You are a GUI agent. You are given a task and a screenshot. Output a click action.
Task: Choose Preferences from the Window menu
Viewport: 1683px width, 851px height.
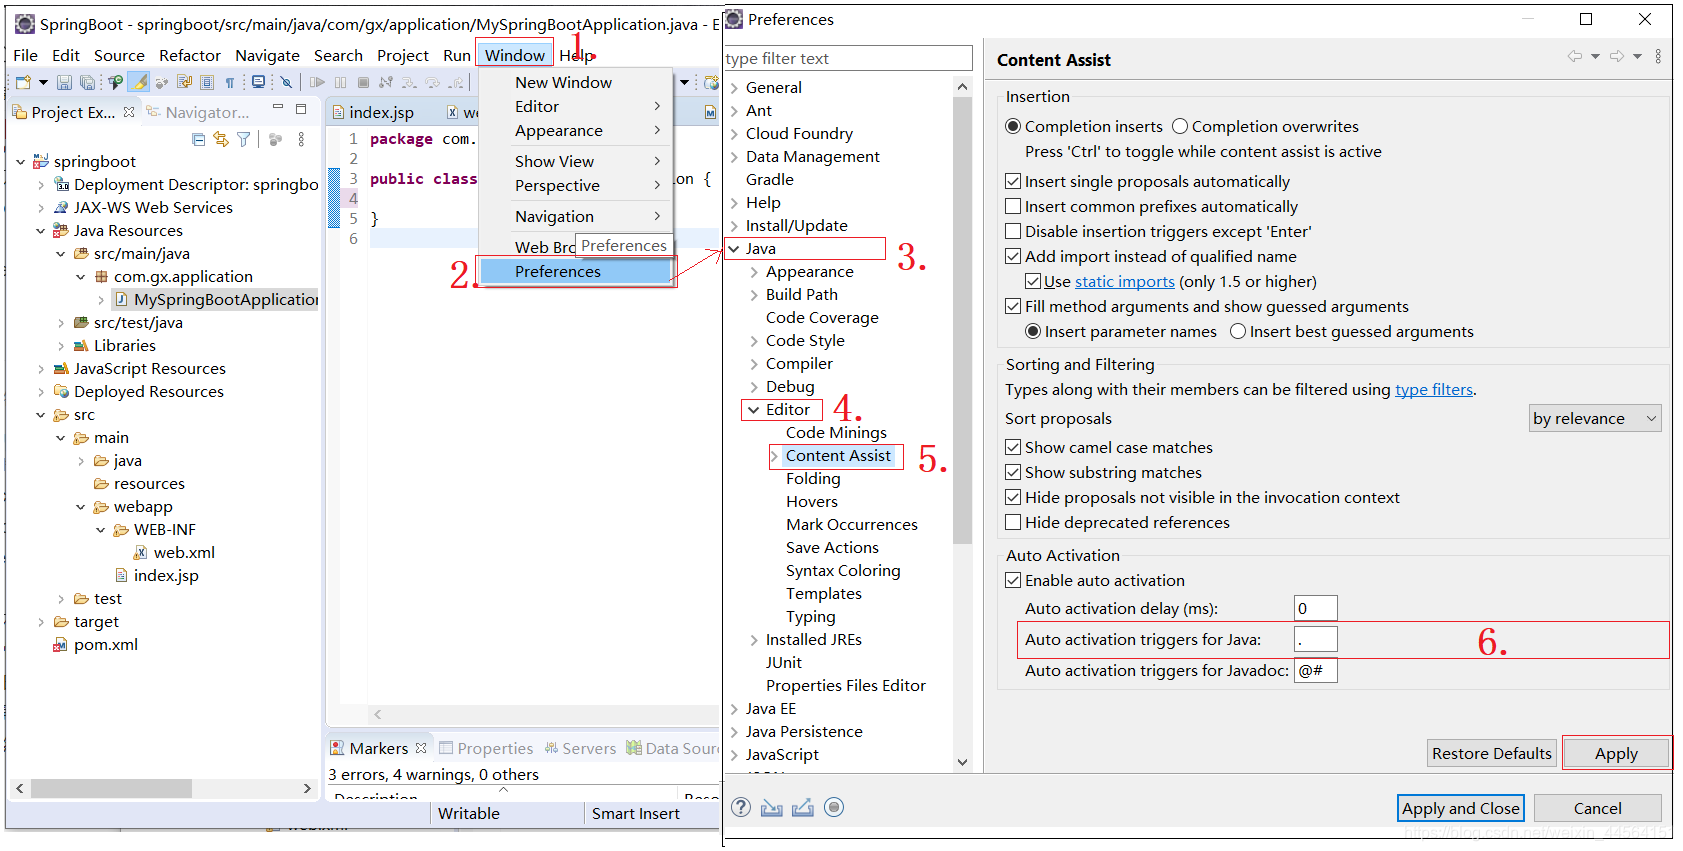pyautogui.click(x=575, y=271)
